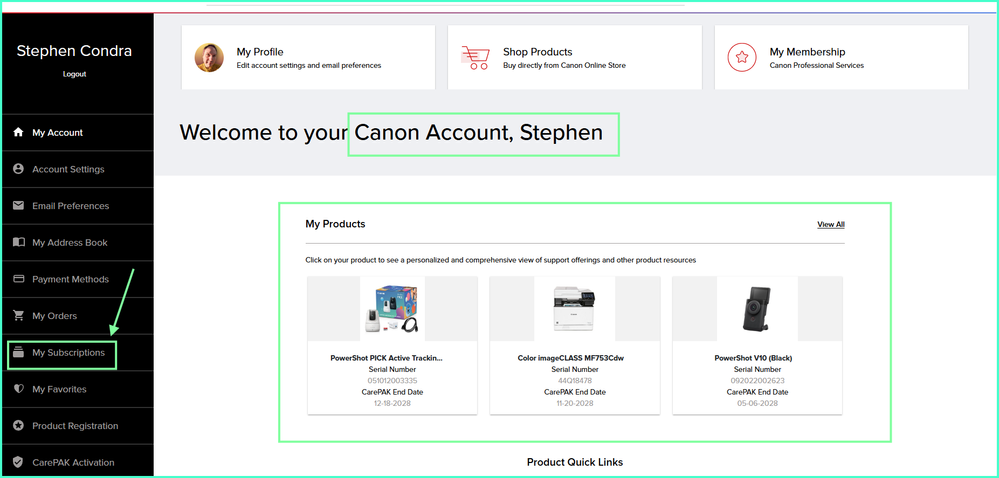Click Canon Professional Services text

pos(817,65)
